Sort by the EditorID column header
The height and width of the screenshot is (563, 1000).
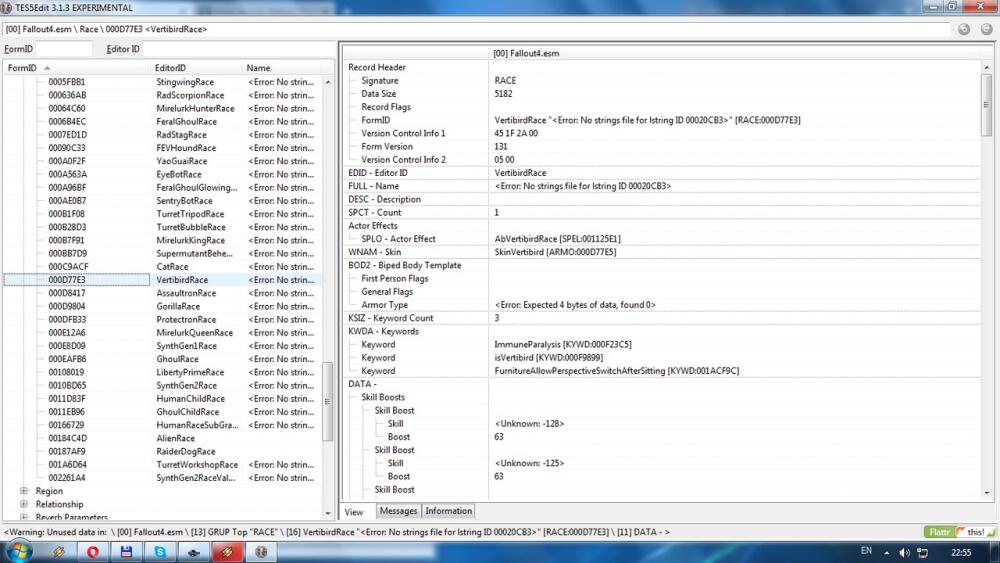click(196, 68)
